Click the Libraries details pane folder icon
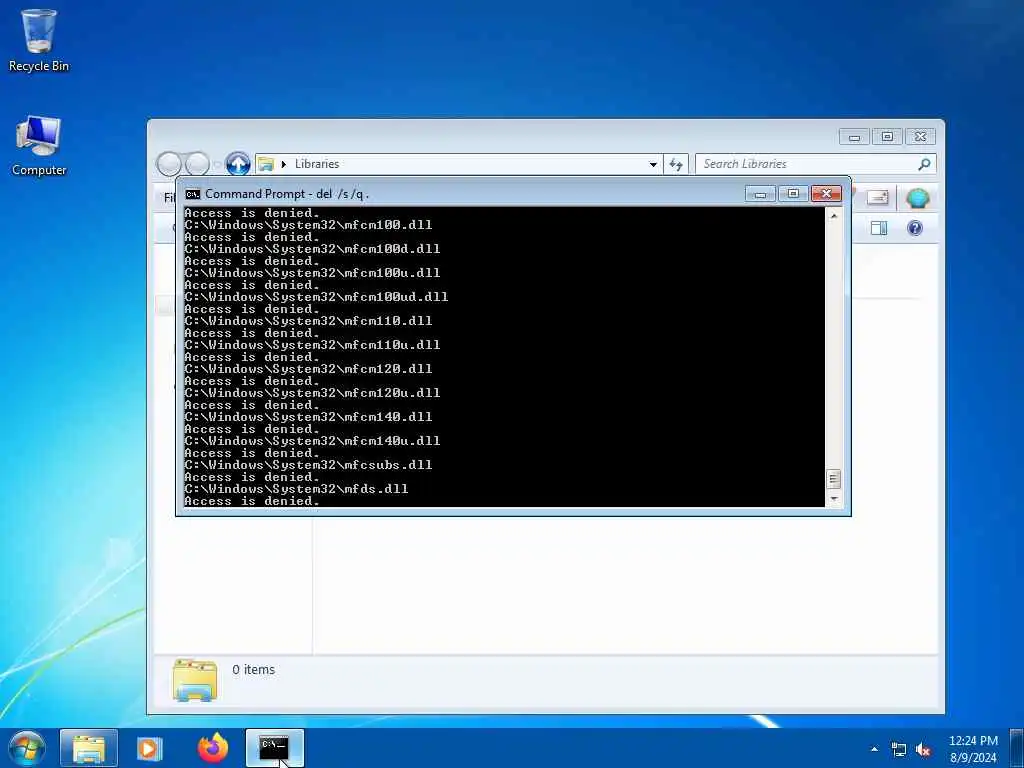Screen dimensions: 1024x768 click(x=195, y=680)
